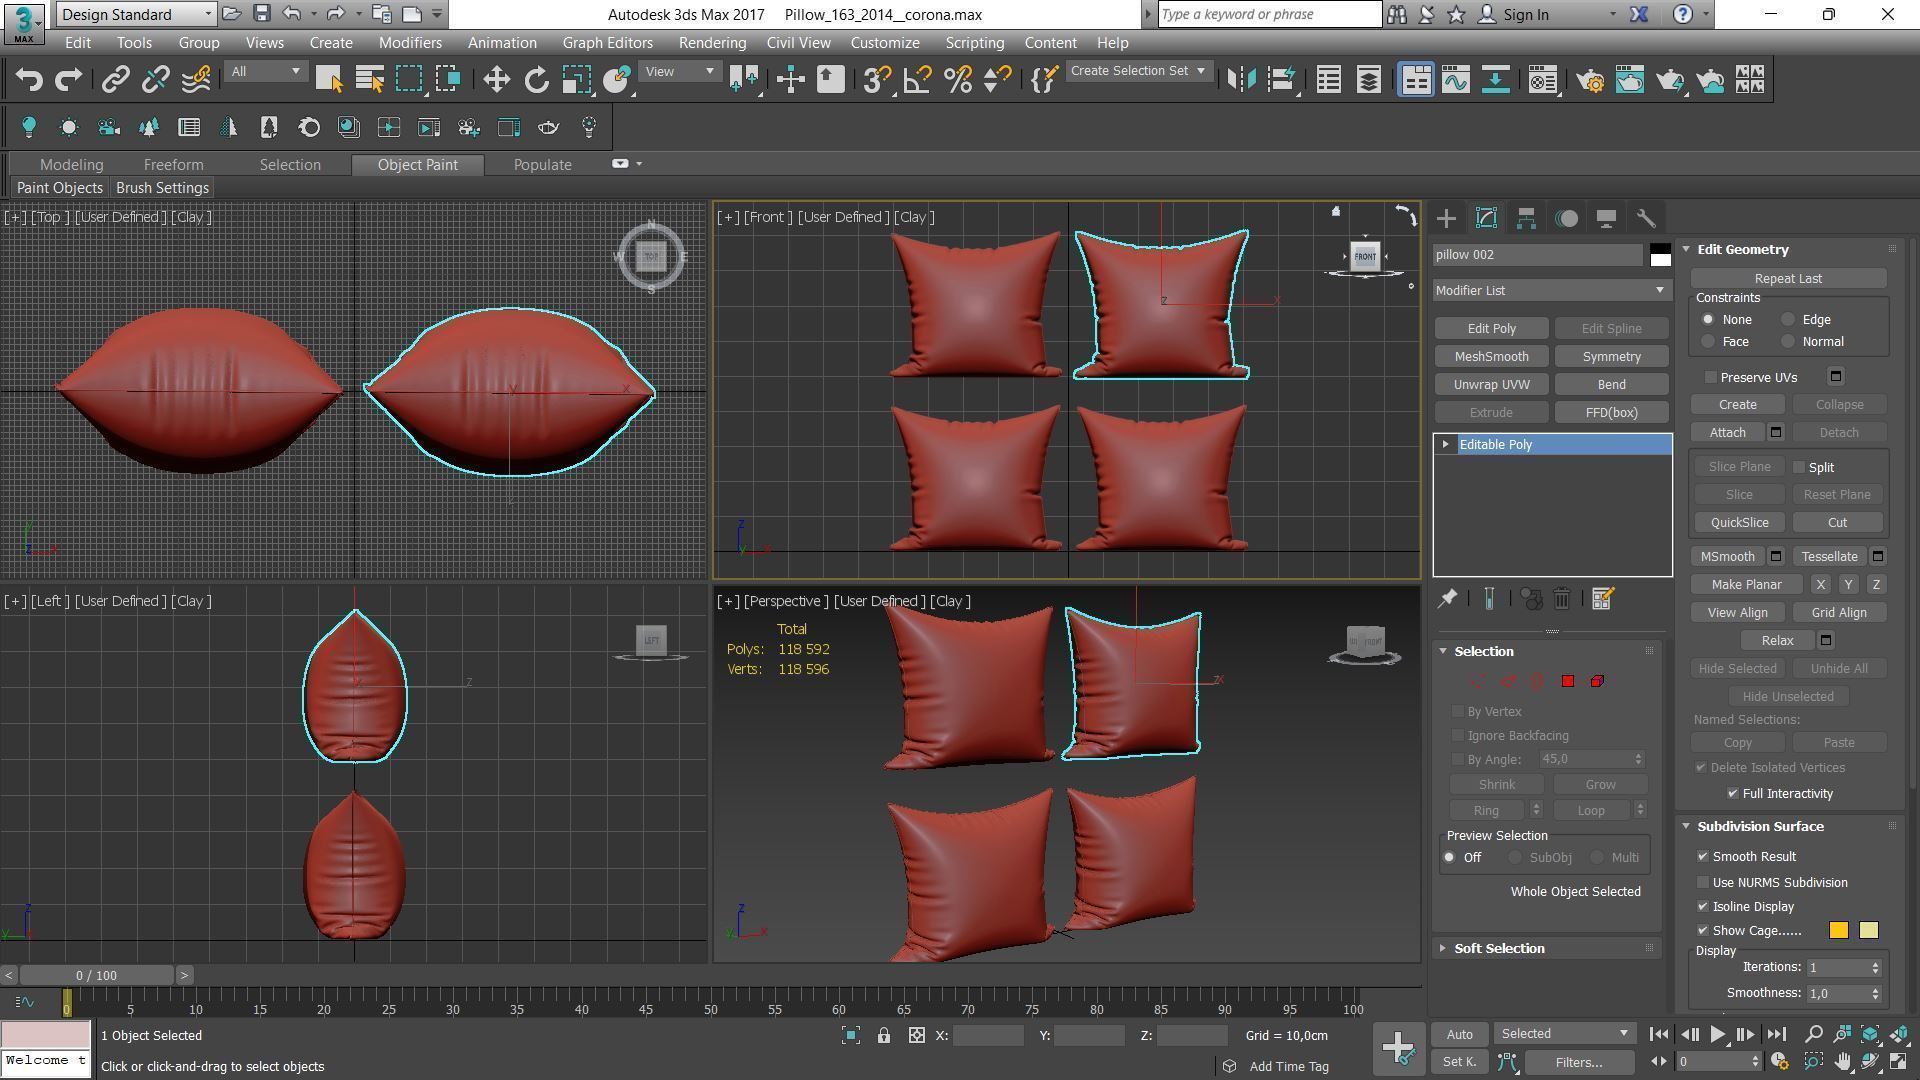Viewport: 1920px width, 1080px height.
Task: Open the Utilities command panel
Action: click(1646, 218)
